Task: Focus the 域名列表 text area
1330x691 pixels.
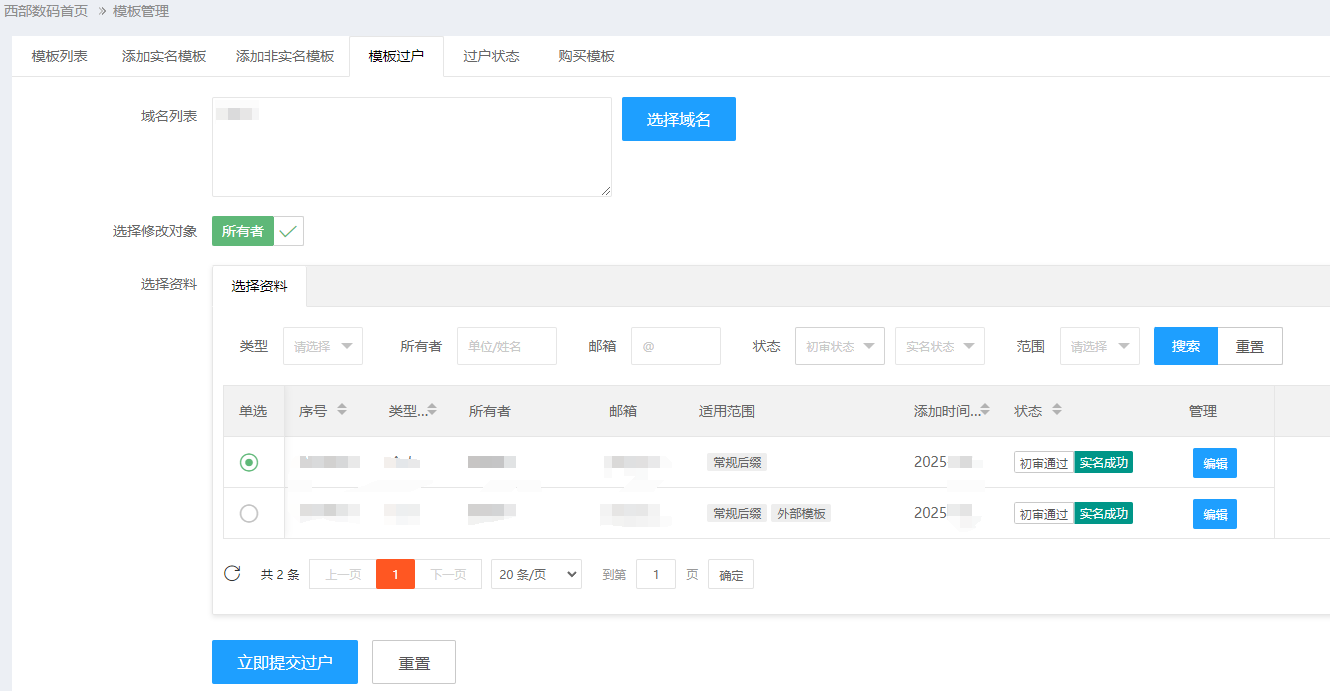Action: 412,147
